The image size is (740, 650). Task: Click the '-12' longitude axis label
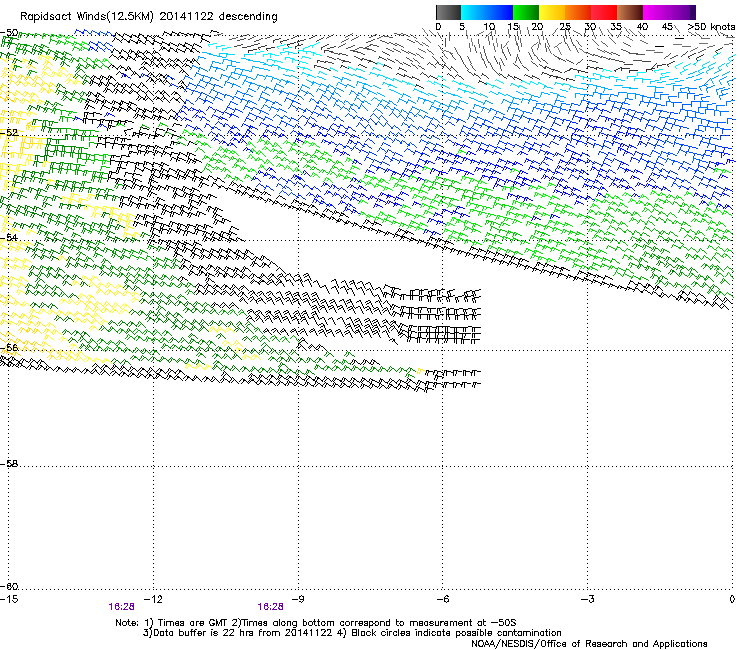click(153, 599)
